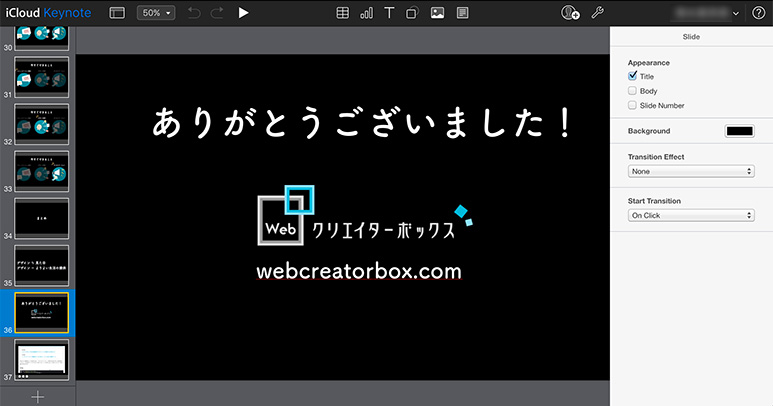Insert an image from toolbar
The height and width of the screenshot is (406, 773).
437,13
